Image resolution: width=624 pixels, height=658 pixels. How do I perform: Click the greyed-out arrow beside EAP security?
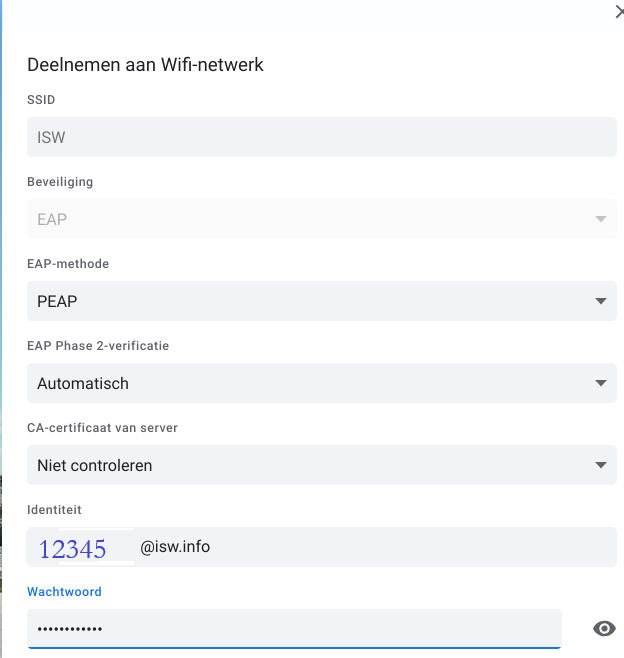tap(601, 219)
